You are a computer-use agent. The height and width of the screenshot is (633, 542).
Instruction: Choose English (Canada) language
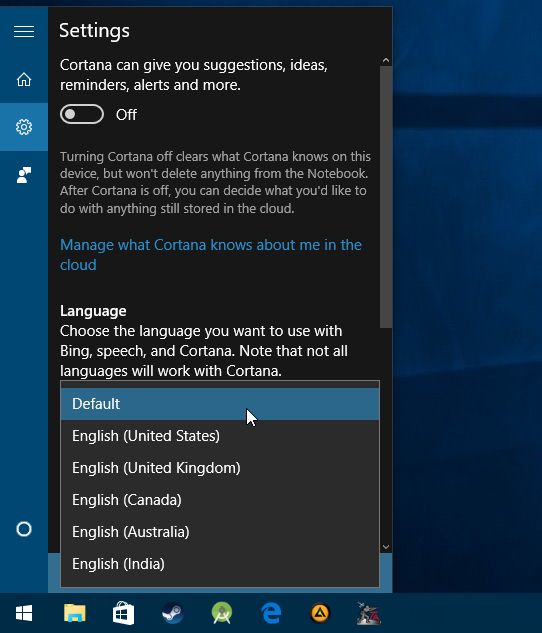[x=220, y=500]
